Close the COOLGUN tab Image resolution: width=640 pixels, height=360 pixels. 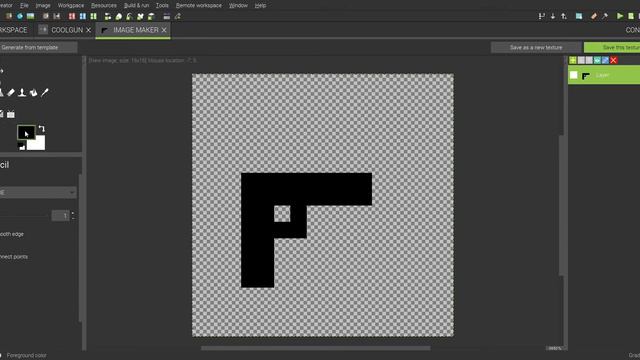89,30
